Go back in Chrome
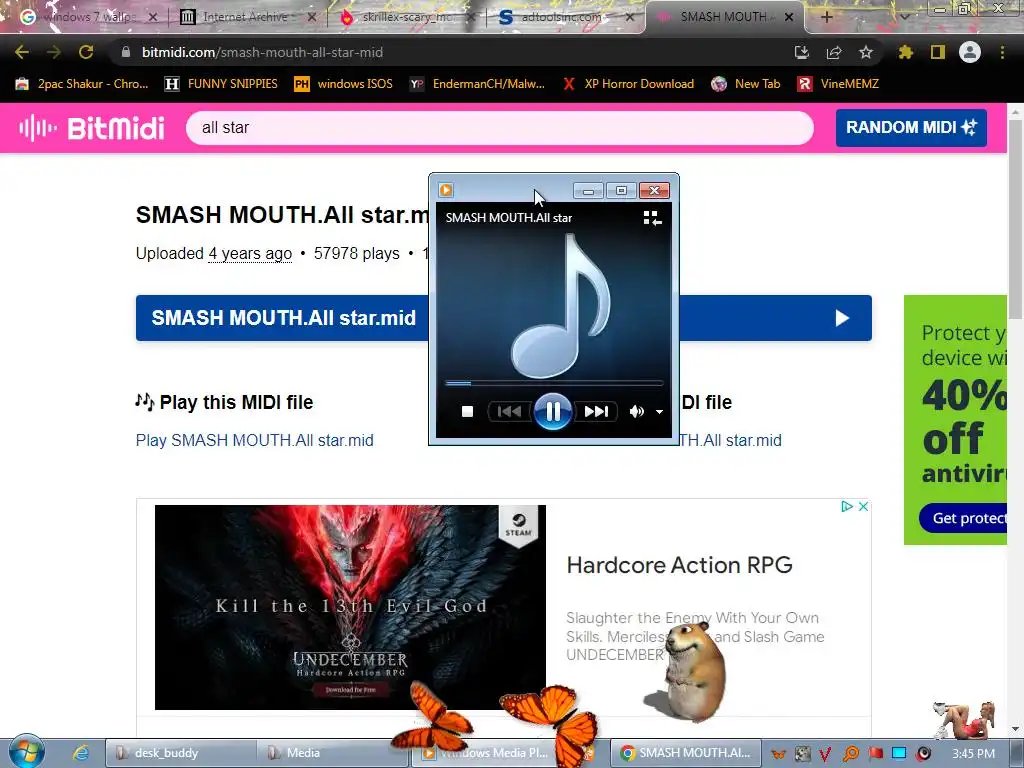 tap(22, 52)
